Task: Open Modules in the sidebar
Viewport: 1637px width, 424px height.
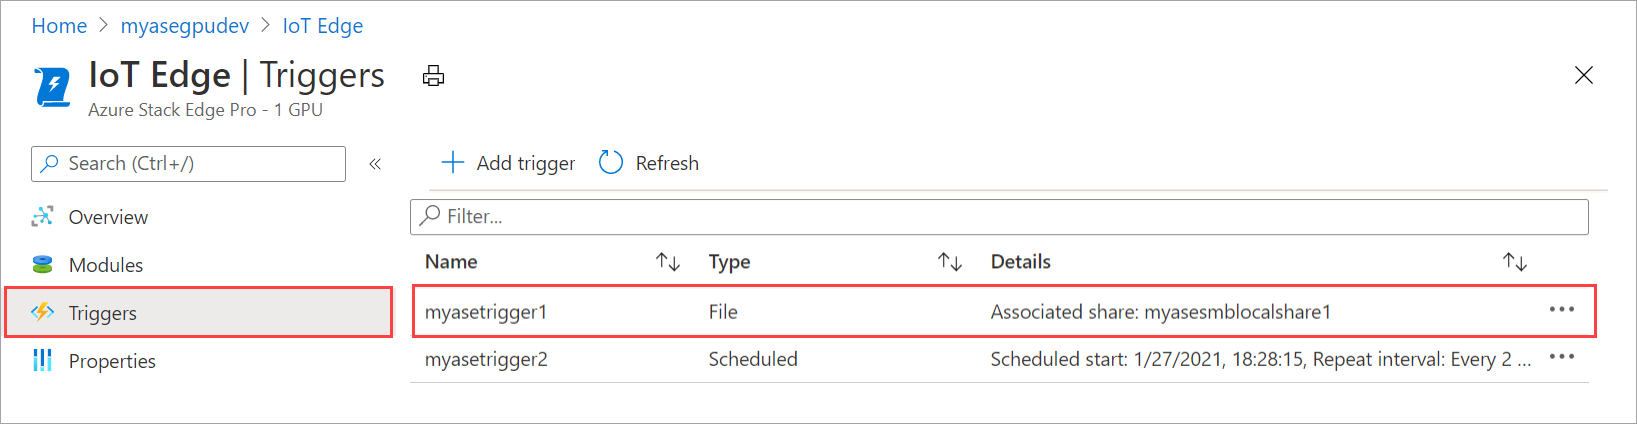Action: (x=106, y=265)
